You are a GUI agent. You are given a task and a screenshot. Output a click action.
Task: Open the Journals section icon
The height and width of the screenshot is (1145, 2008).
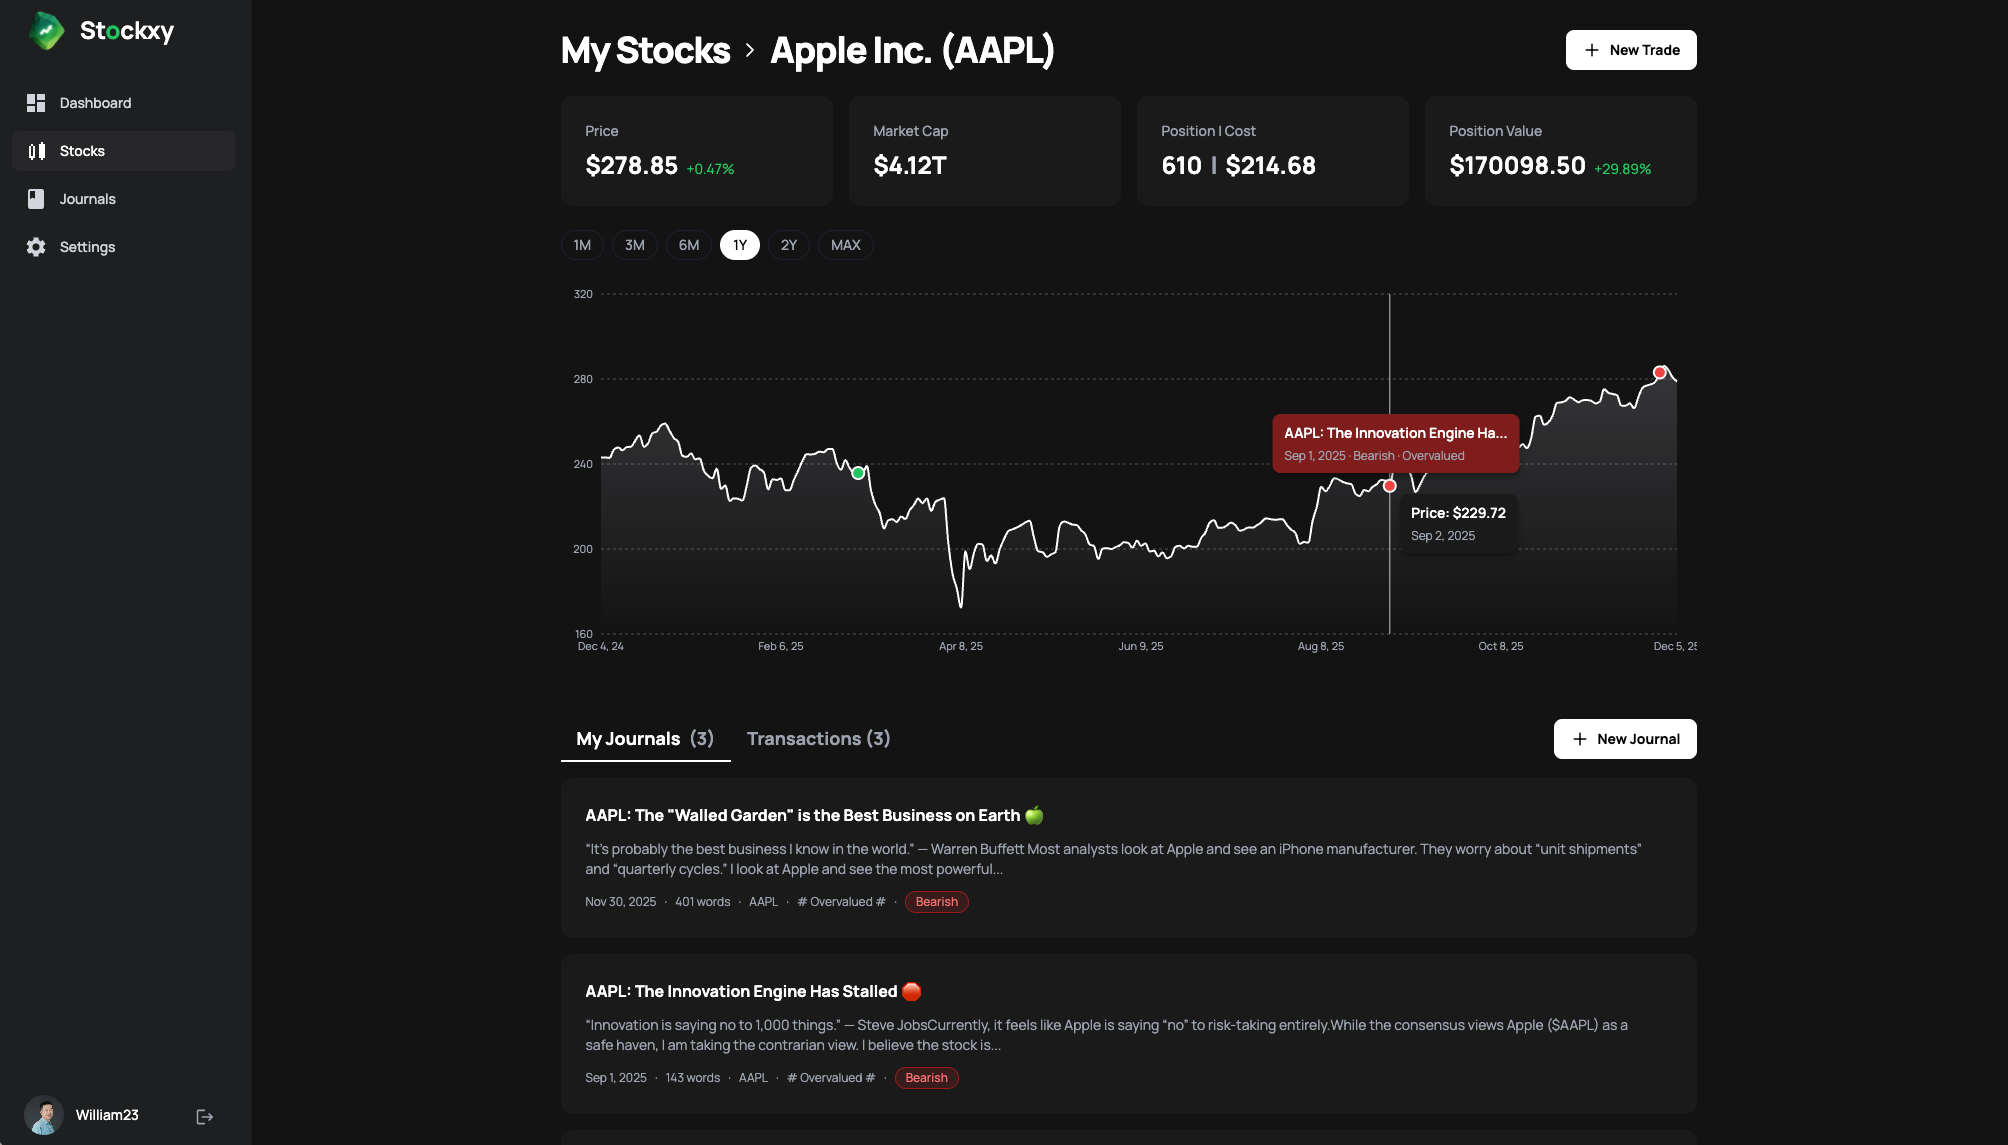click(x=36, y=198)
